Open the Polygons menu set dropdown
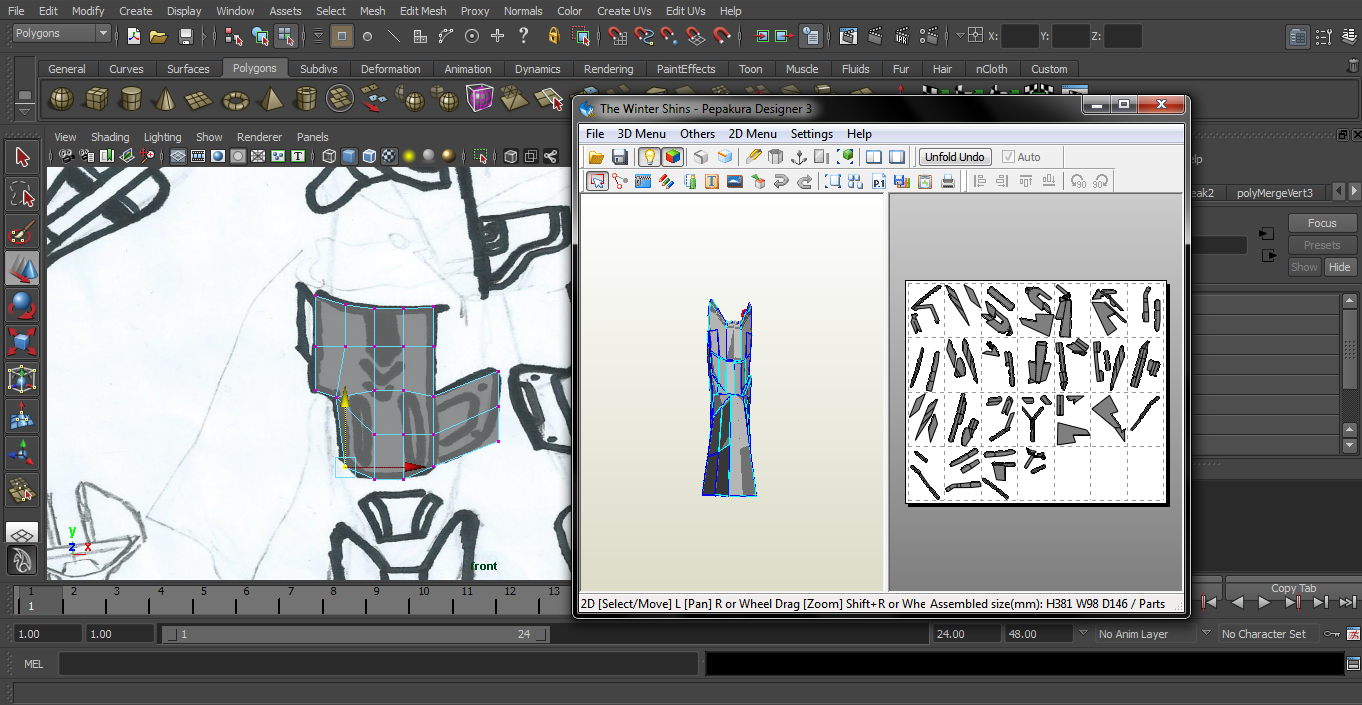Image resolution: width=1362 pixels, height=705 pixels. click(x=62, y=34)
